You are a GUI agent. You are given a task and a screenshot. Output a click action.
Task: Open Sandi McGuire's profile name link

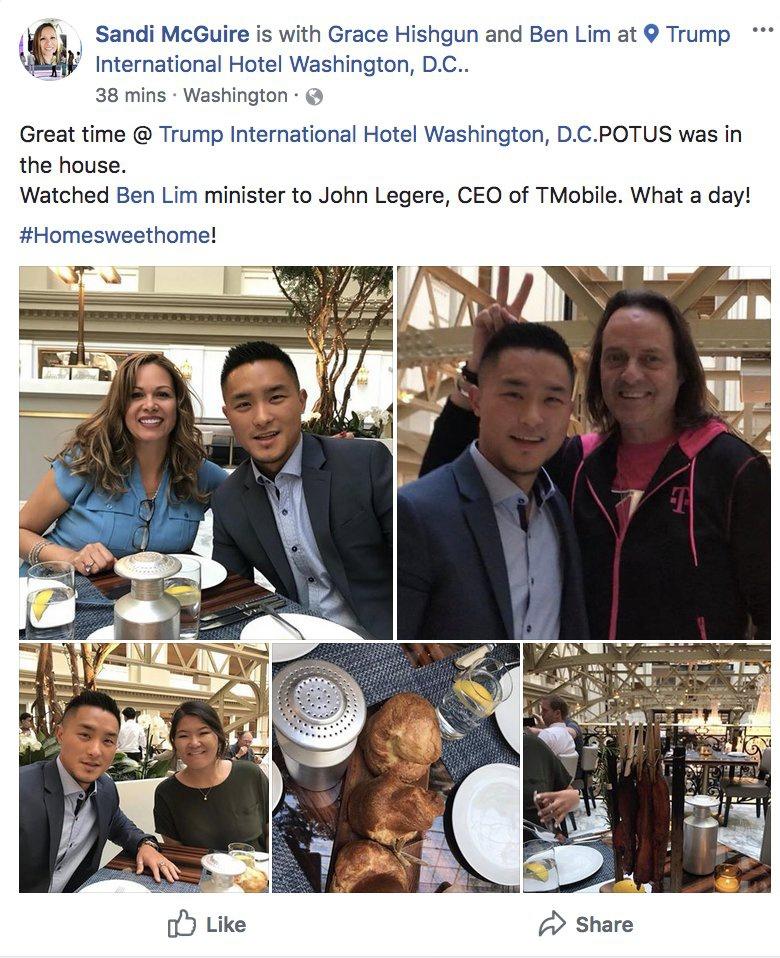pos(172,34)
